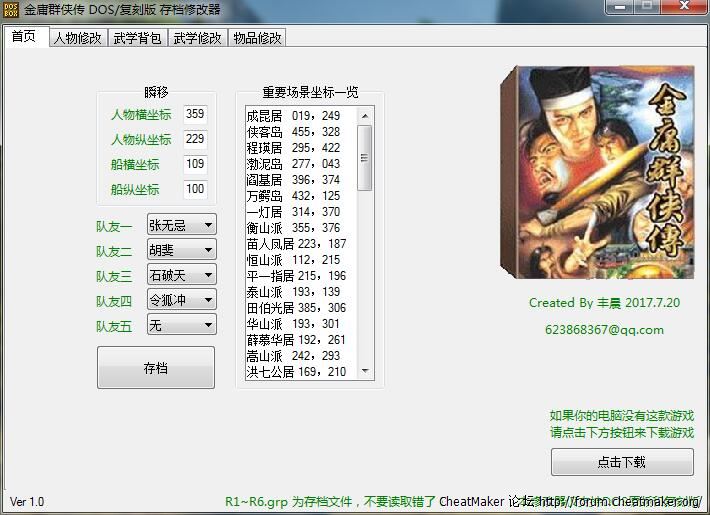Click the game box cover image

pos(597,172)
